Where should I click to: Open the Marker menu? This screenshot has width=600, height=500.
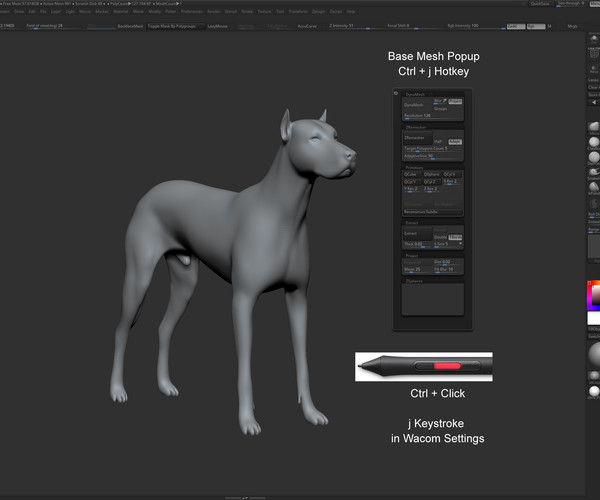point(102,11)
